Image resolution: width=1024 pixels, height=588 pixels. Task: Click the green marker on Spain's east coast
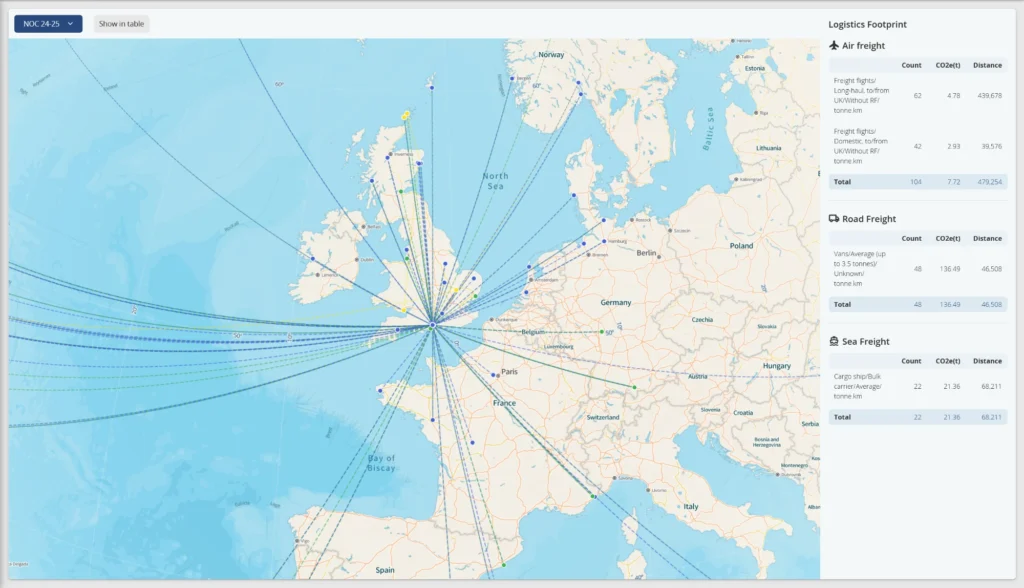click(504, 565)
